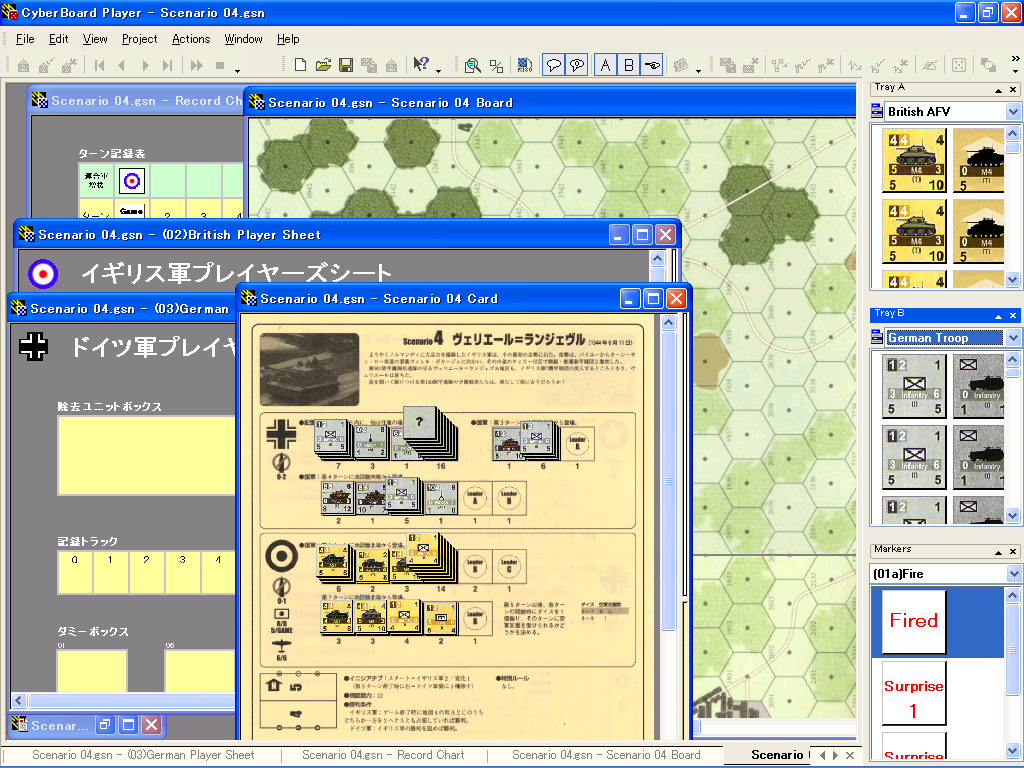The height and width of the screenshot is (768, 1024).
Task: Select the Surprise 1 marker
Action: (x=914, y=693)
